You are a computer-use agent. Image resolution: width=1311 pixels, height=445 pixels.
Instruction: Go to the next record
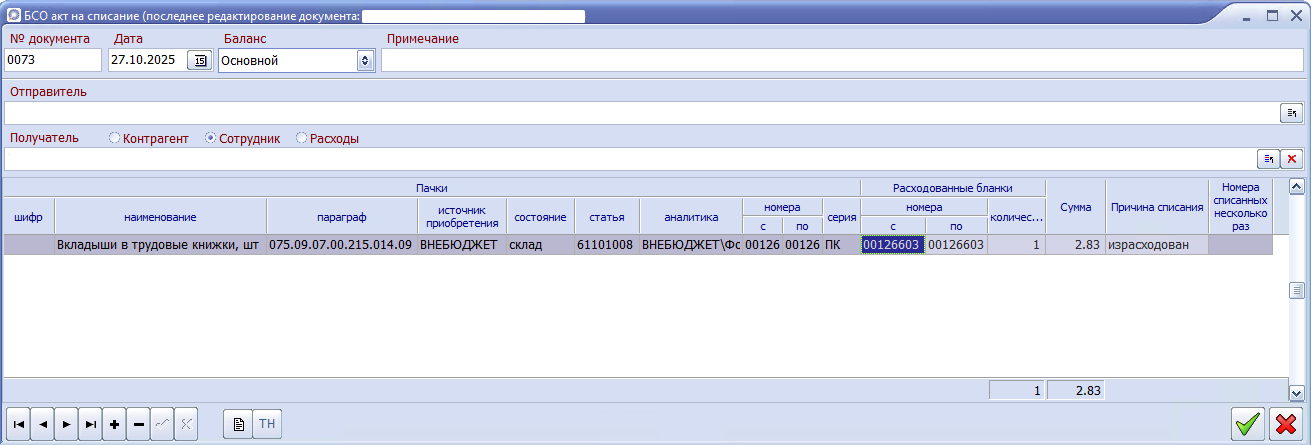pyautogui.click(x=66, y=425)
